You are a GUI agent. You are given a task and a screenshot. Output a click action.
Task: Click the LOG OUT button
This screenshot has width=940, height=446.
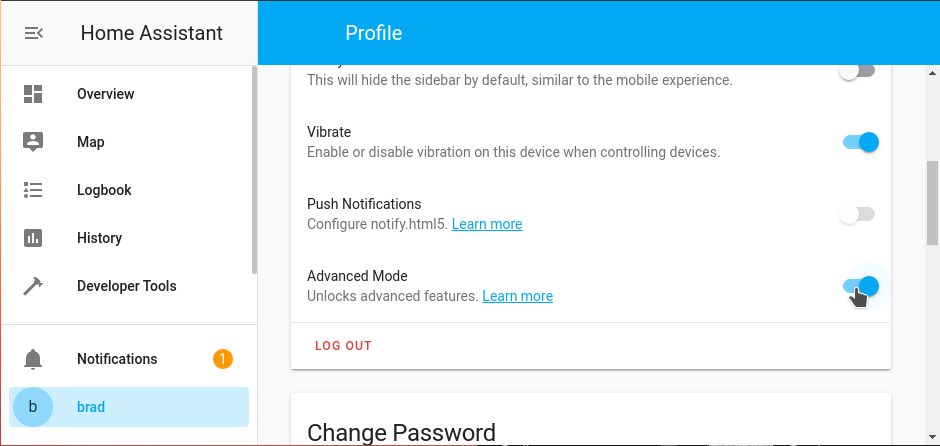(x=343, y=346)
